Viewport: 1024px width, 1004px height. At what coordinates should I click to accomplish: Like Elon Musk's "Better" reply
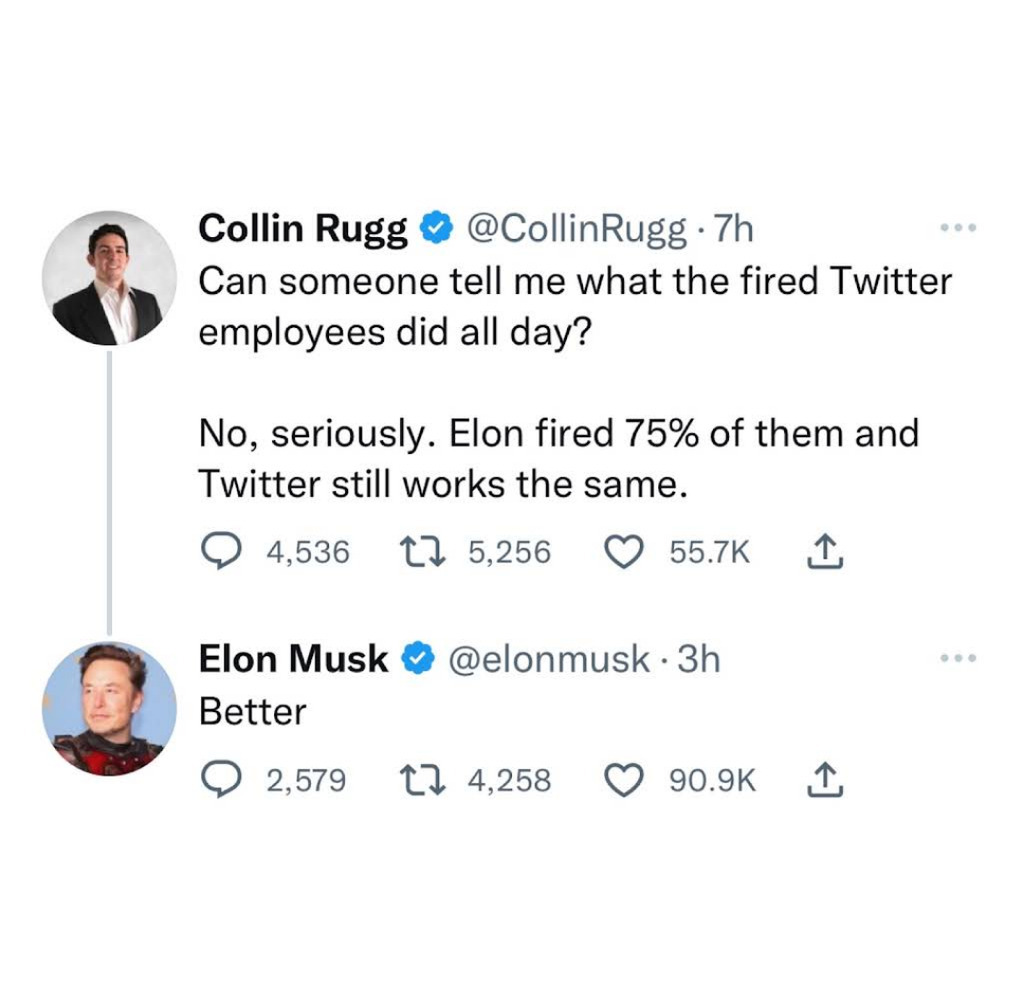(x=624, y=780)
